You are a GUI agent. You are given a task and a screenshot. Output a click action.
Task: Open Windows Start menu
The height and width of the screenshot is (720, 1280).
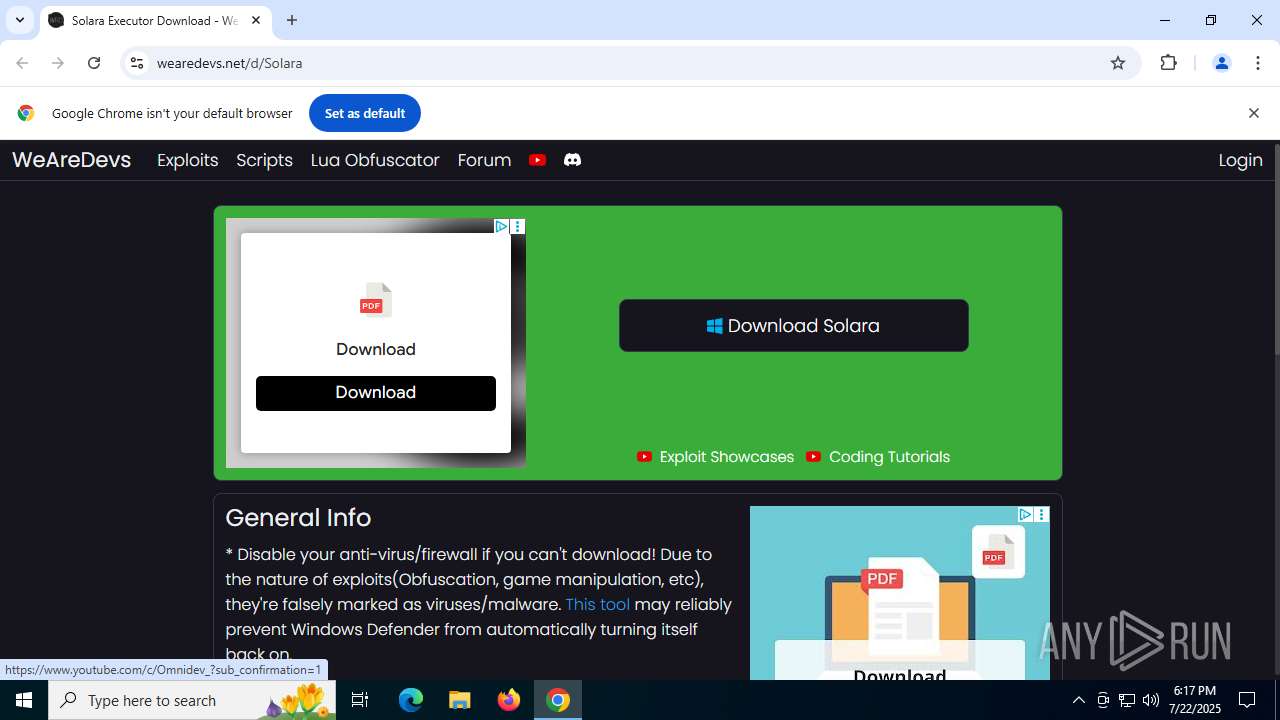tap(24, 700)
